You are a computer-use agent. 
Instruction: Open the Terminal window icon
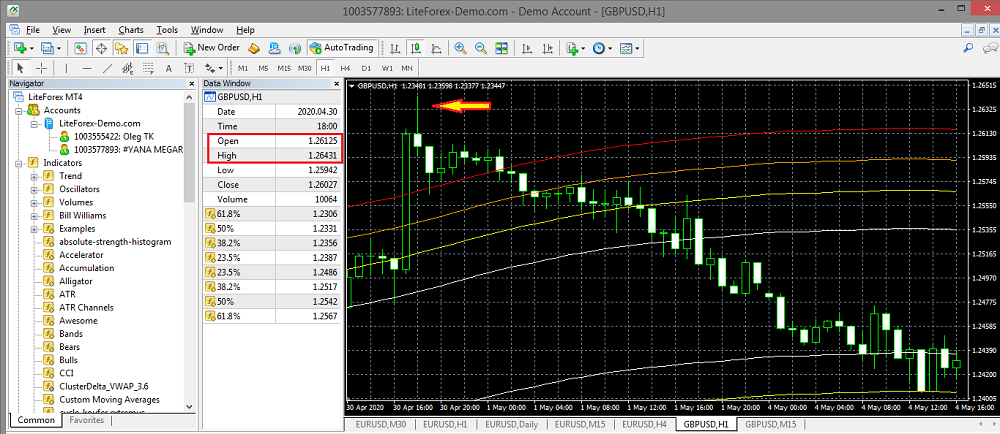142,48
